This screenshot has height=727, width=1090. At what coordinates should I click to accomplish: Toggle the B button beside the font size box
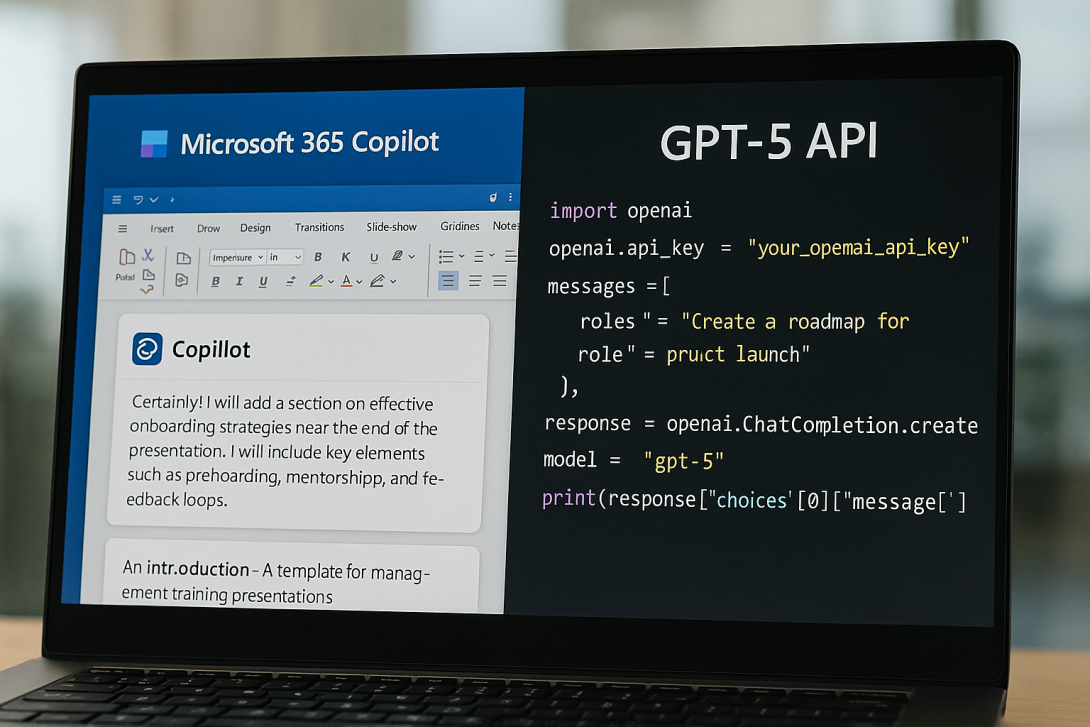point(318,257)
